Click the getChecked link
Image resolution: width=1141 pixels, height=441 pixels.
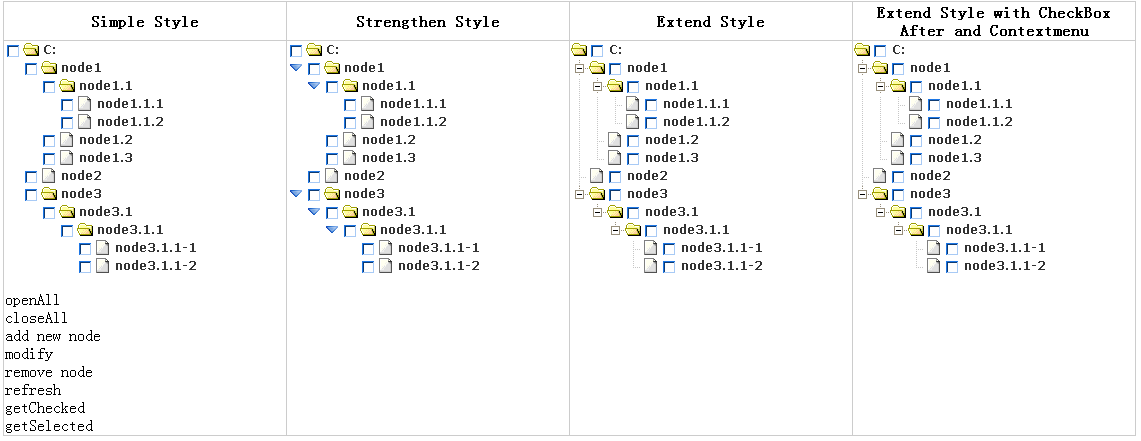coord(45,408)
